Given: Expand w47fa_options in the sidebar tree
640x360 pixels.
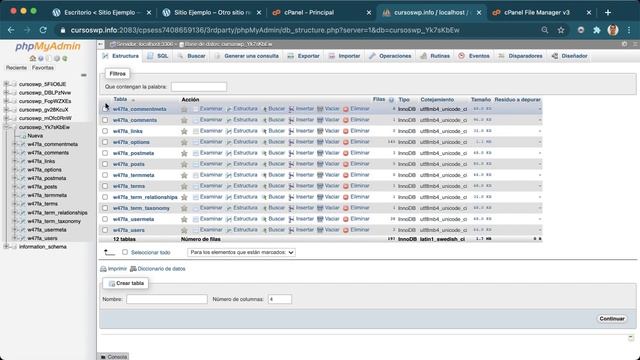Looking at the screenshot, I should point(15,170).
